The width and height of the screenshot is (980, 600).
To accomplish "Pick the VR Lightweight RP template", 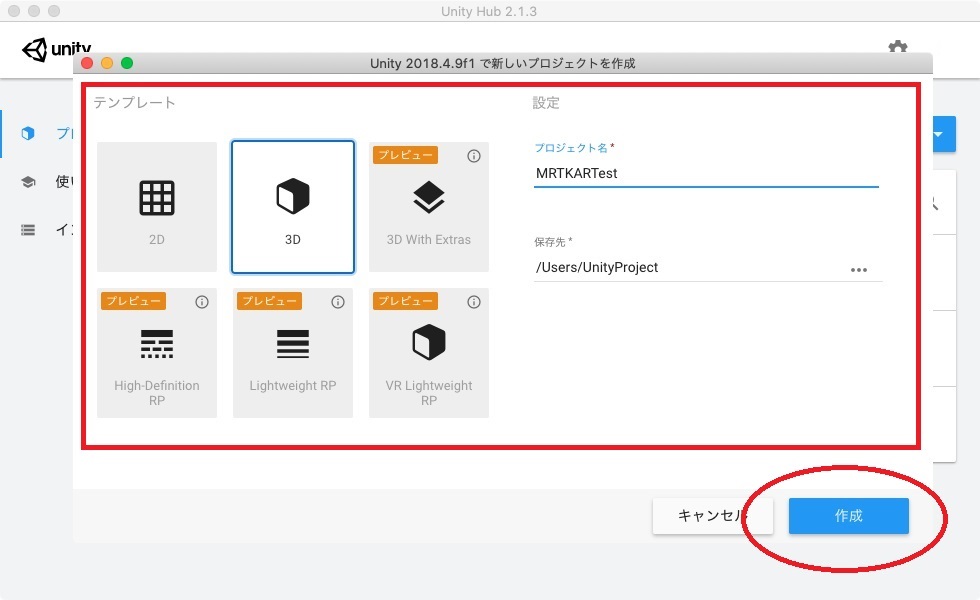I will tap(429, 352).
